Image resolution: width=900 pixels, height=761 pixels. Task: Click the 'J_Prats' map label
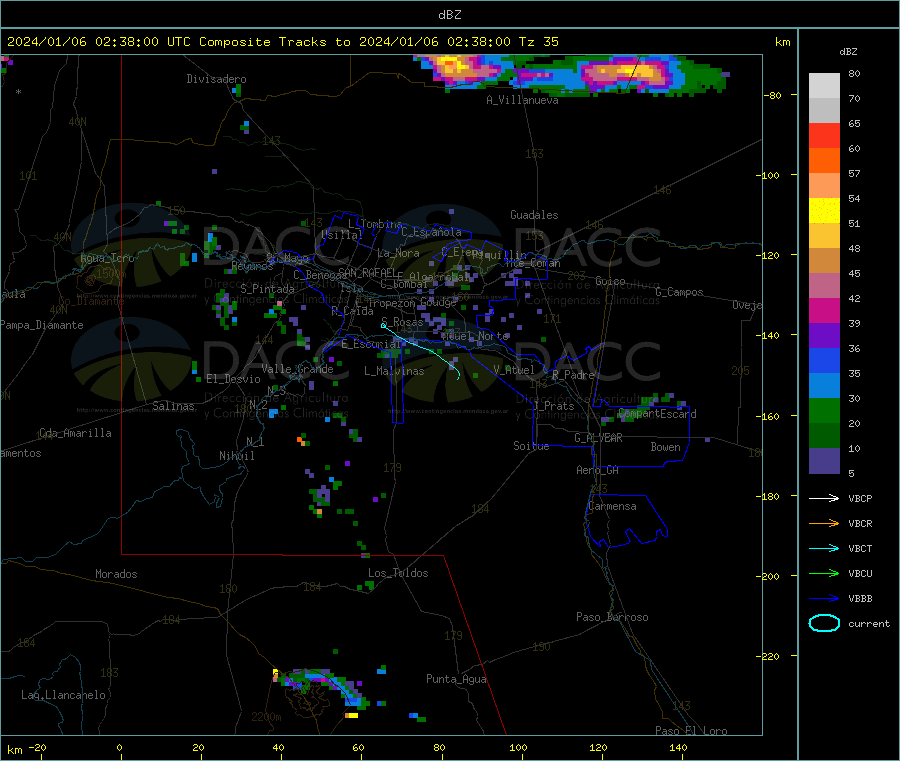[553, 406]
